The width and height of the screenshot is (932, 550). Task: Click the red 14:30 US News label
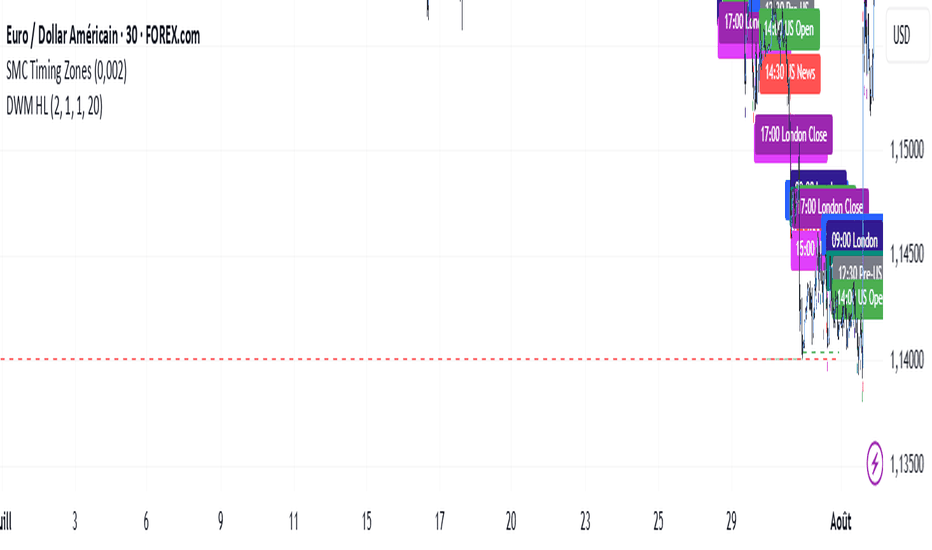[x=790, y=73]
